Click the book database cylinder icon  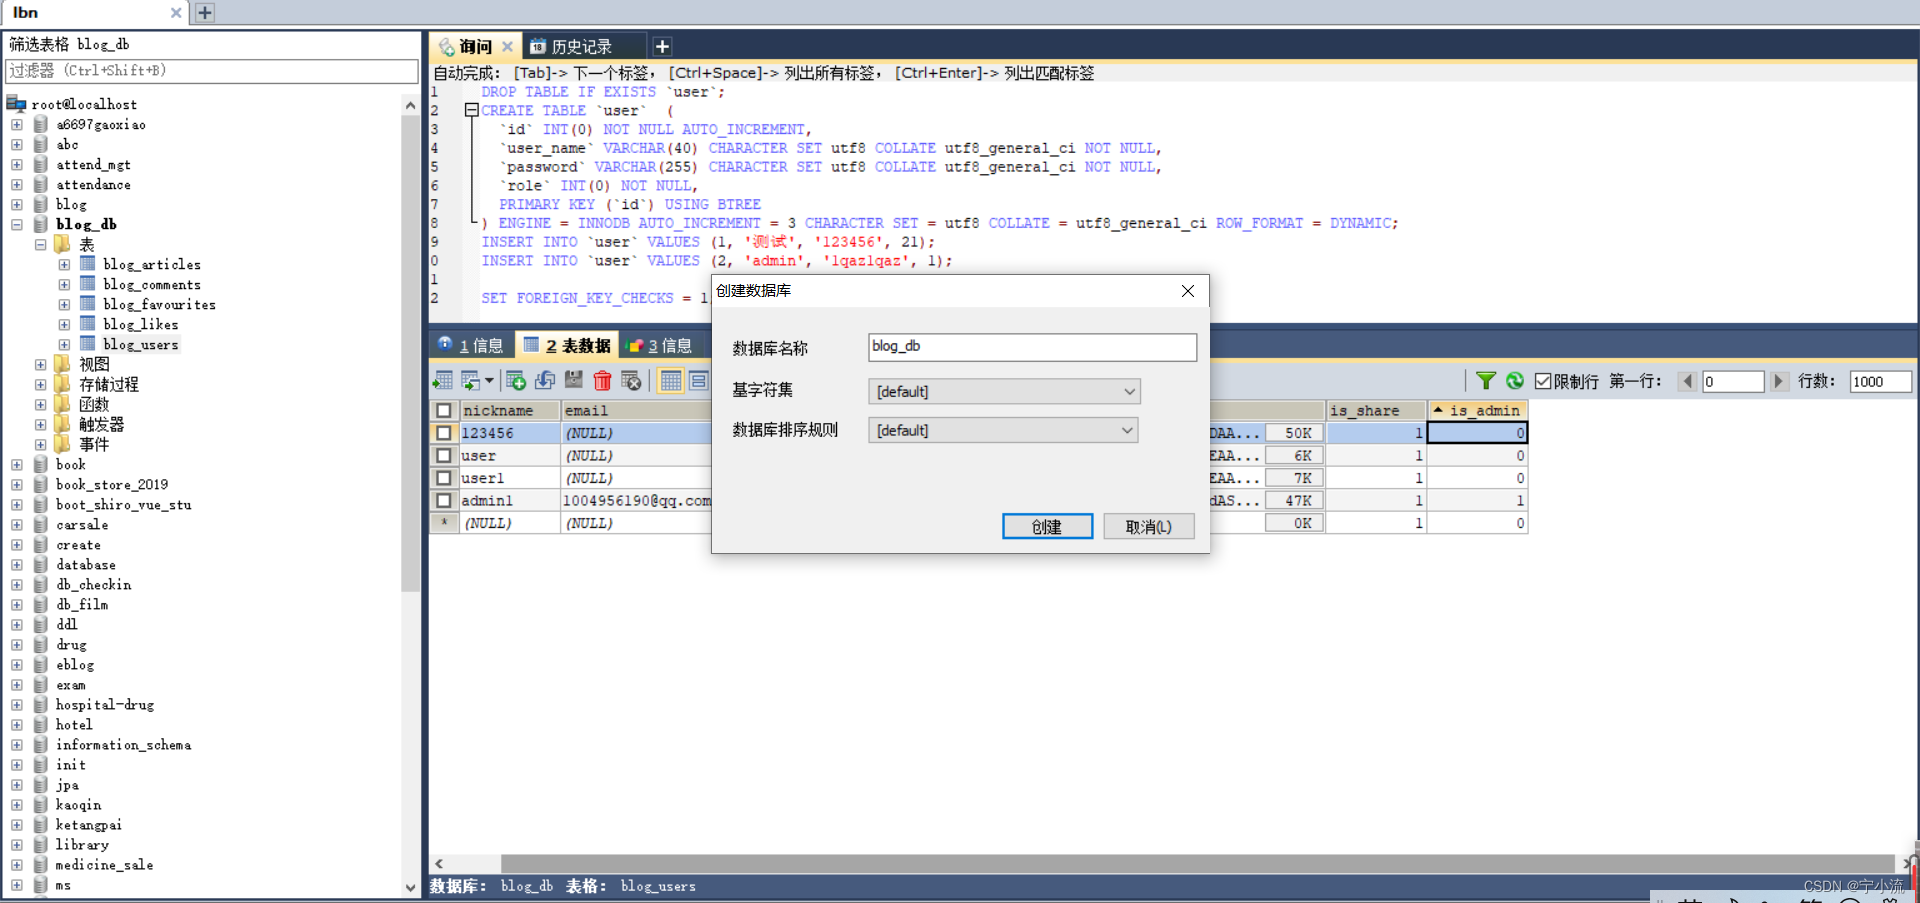pyautogui.click(x=41, y=464)
